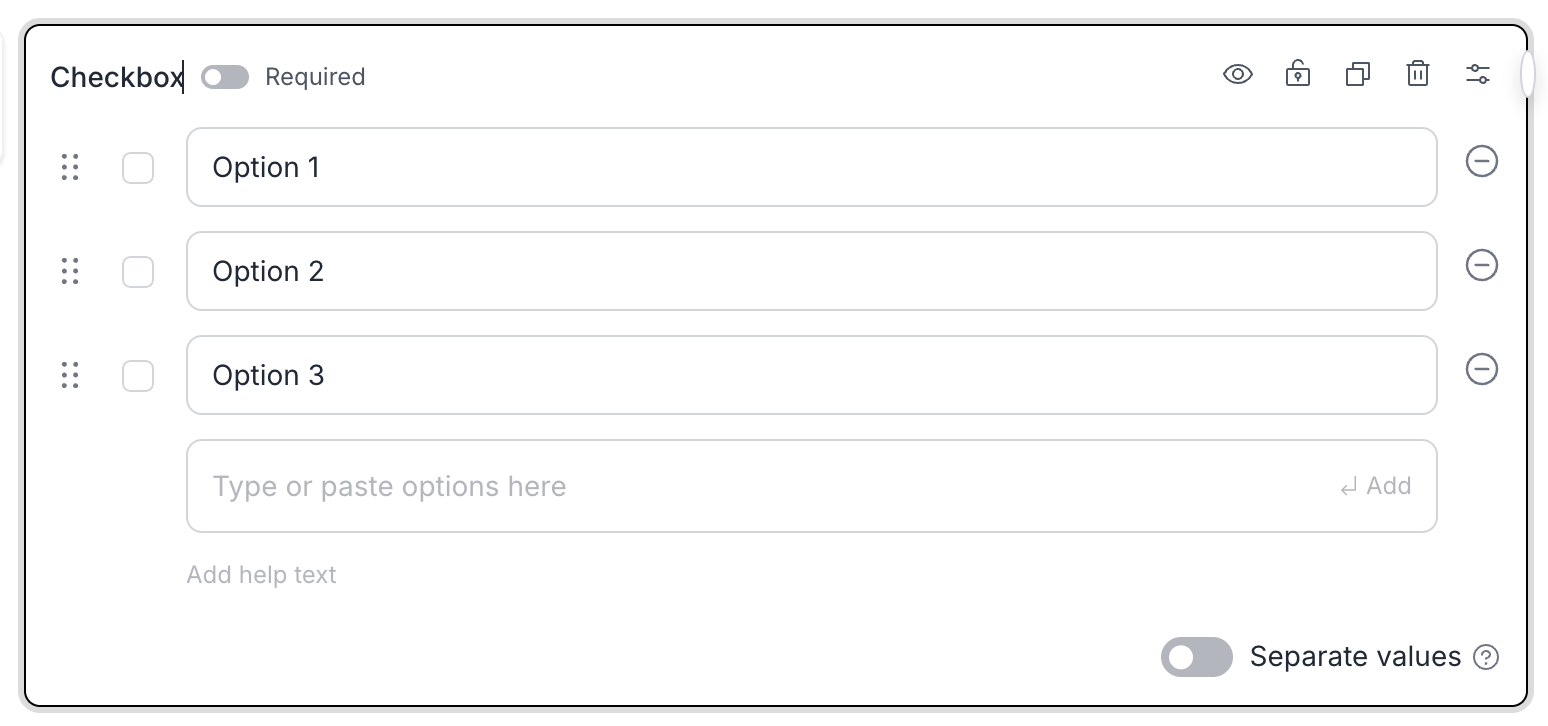Check the Option 1 checkbox
1548x726 pixels.
(x=138, y=168)
